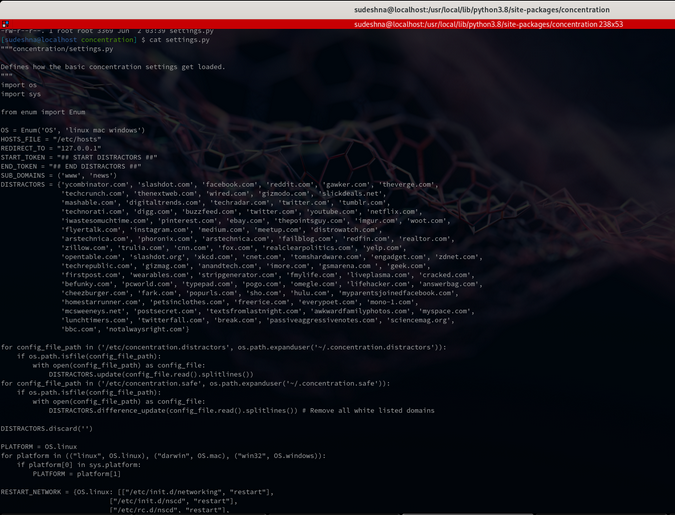The height and width of the screenshot is (515, 675).
Task: Click 'PLATFORM = OS.linux' line
Action: (39, 447)
